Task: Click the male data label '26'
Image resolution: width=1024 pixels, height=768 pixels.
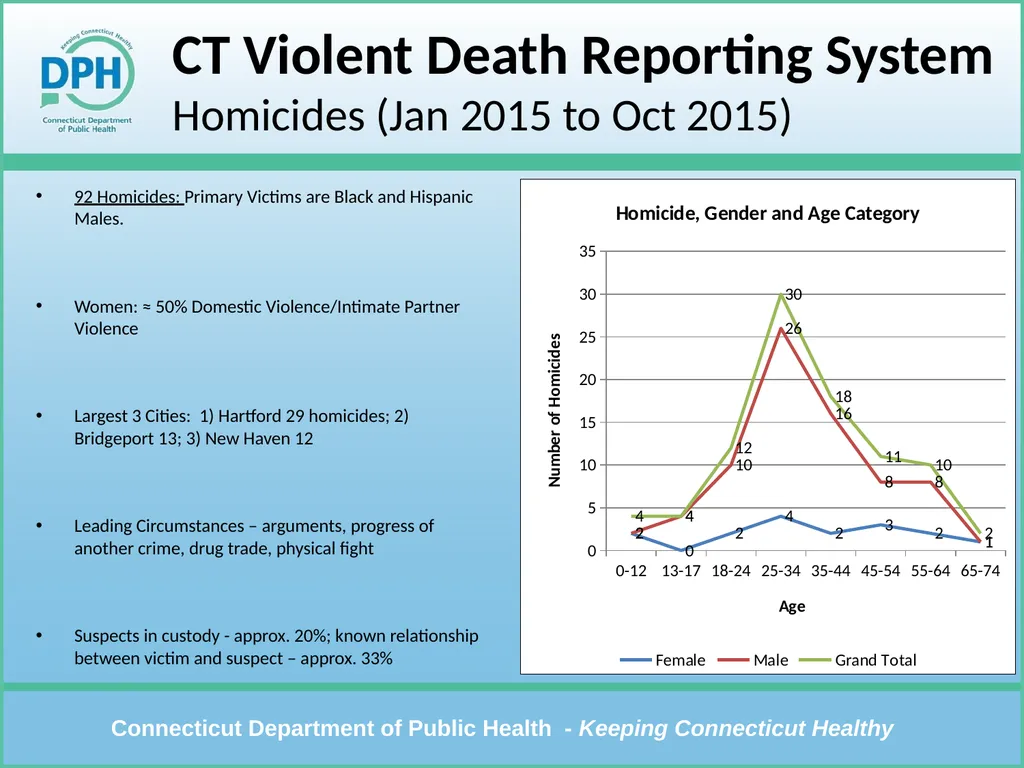Action: 793,328
